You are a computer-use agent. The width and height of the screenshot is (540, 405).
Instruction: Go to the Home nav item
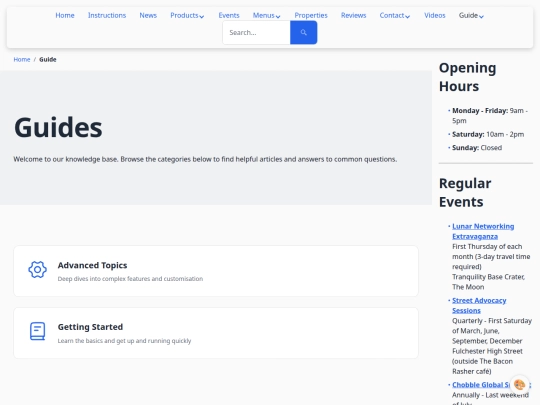65,15
